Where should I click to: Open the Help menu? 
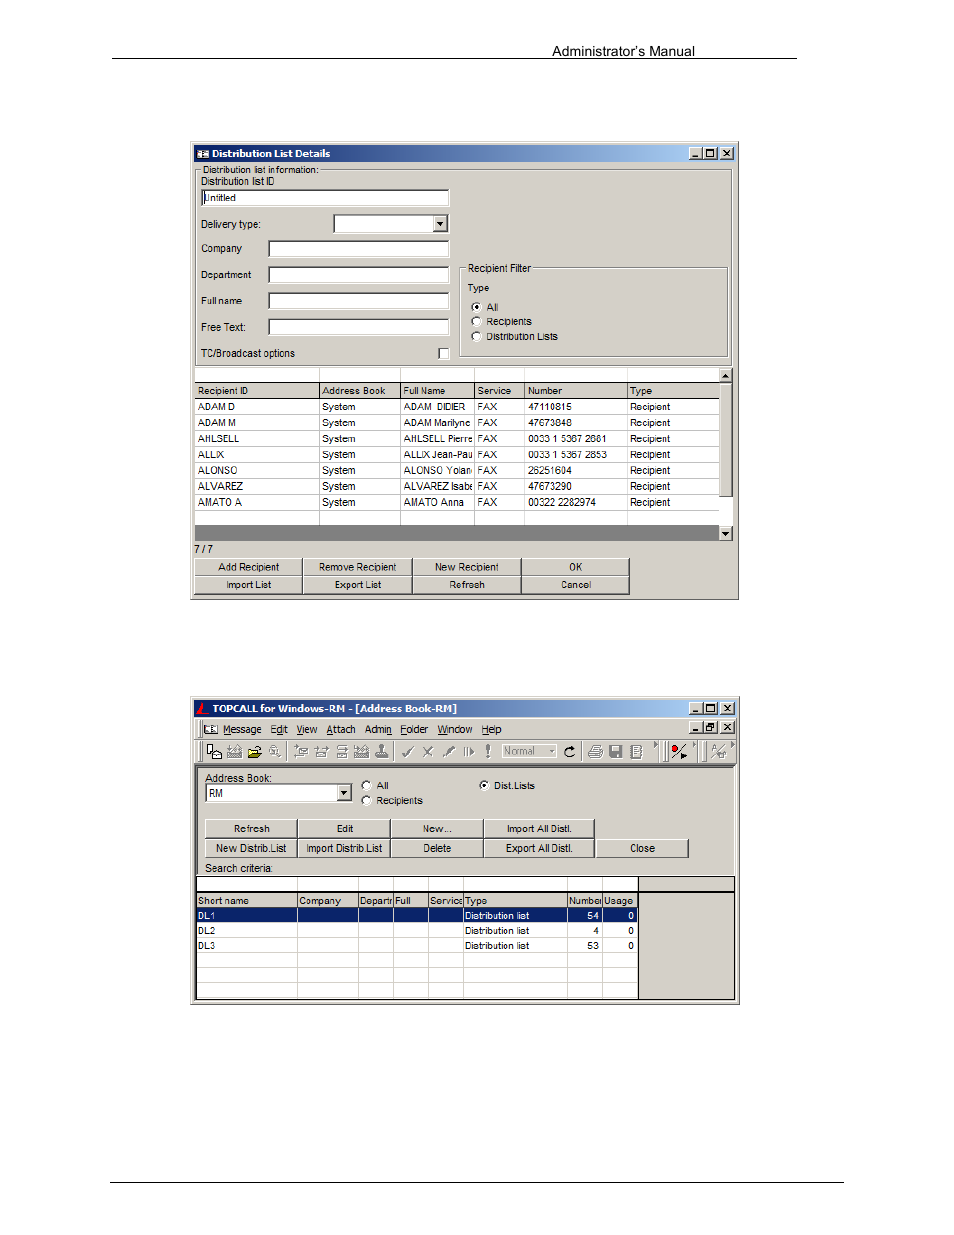point(491,730)
